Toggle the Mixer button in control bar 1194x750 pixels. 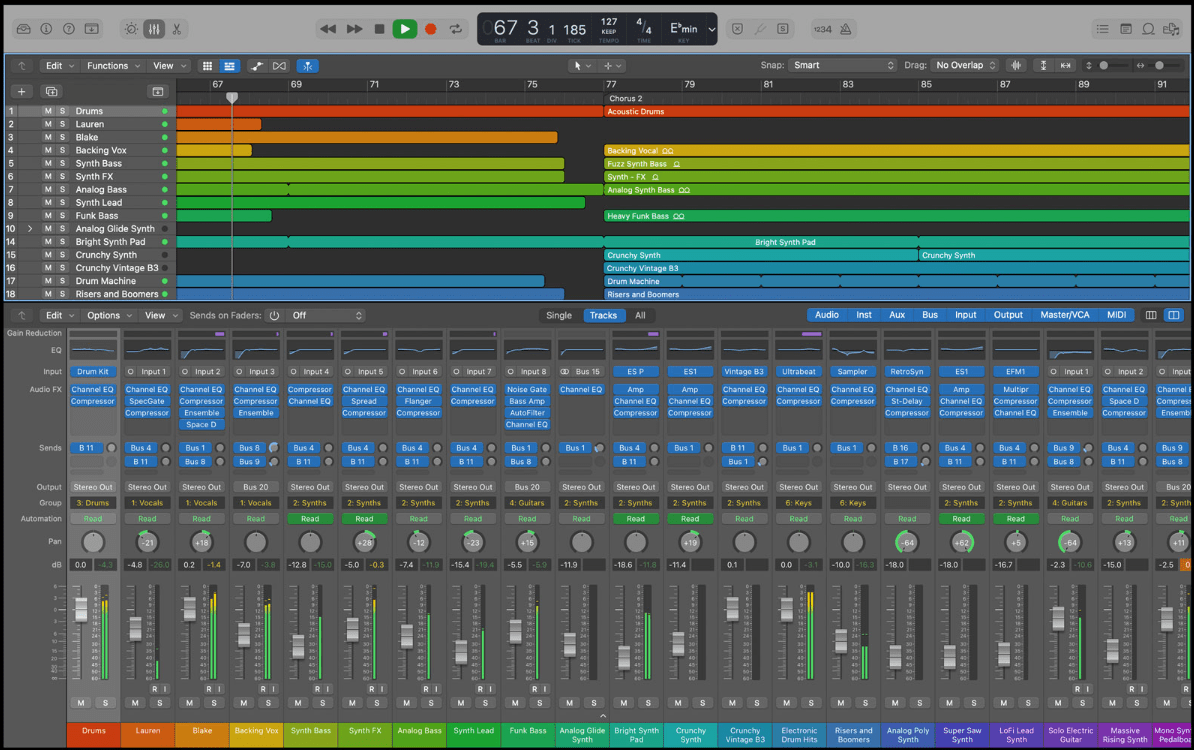tap(154, 29)
